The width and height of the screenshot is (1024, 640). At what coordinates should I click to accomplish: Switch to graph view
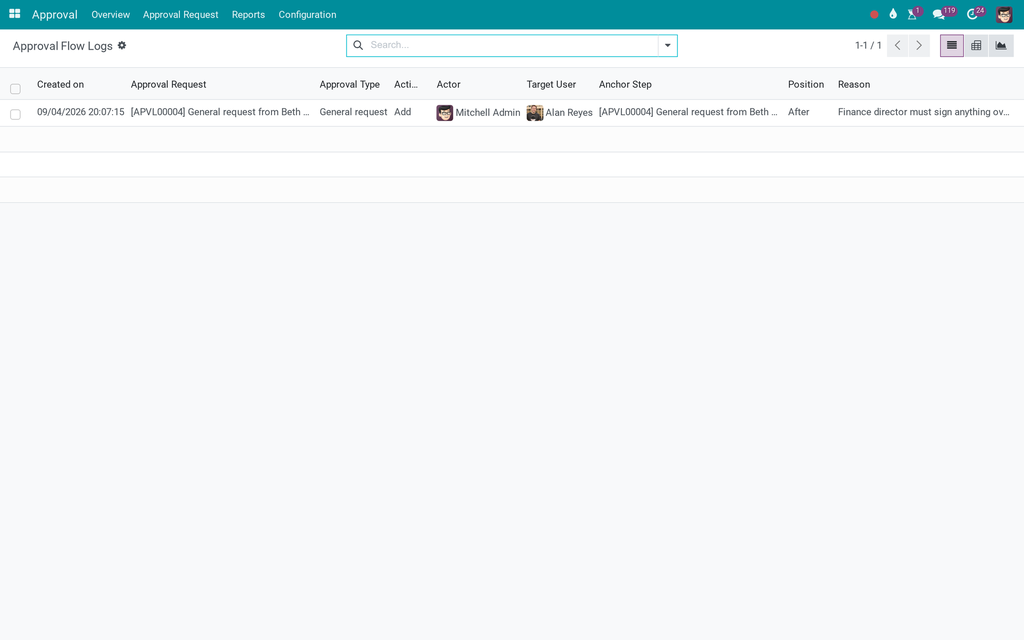tap(1000, 46)
